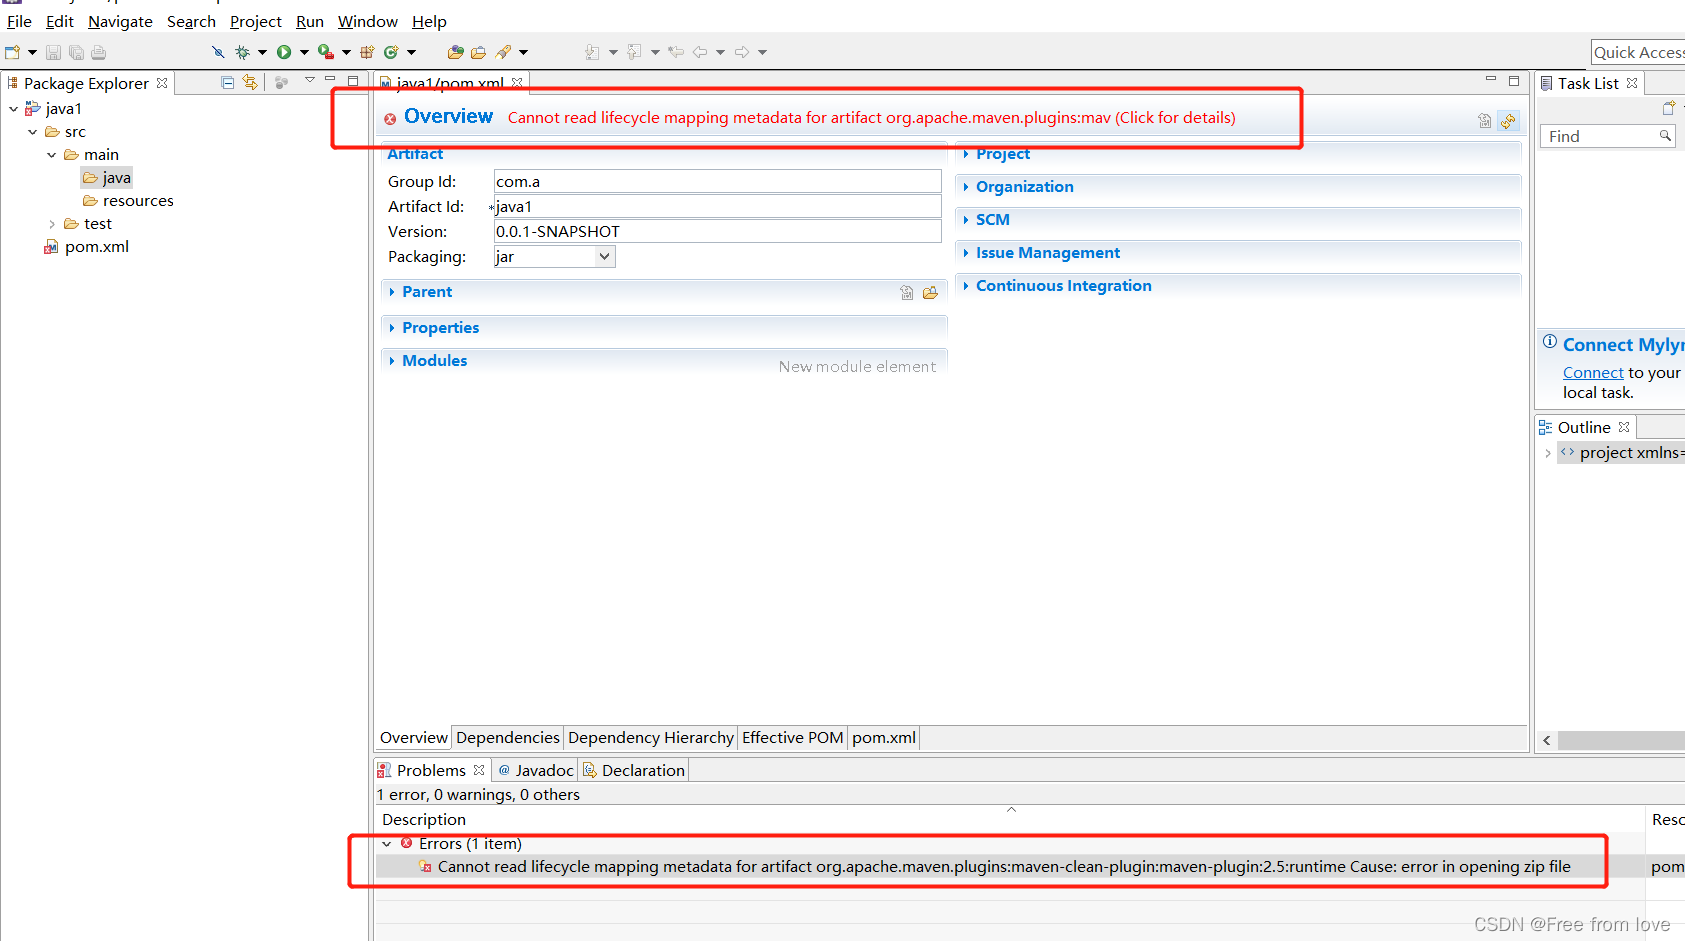Click the Connect link under Connect Mylyn
The height and width of the screenshot is (941, 1685).
[1592, 372]
